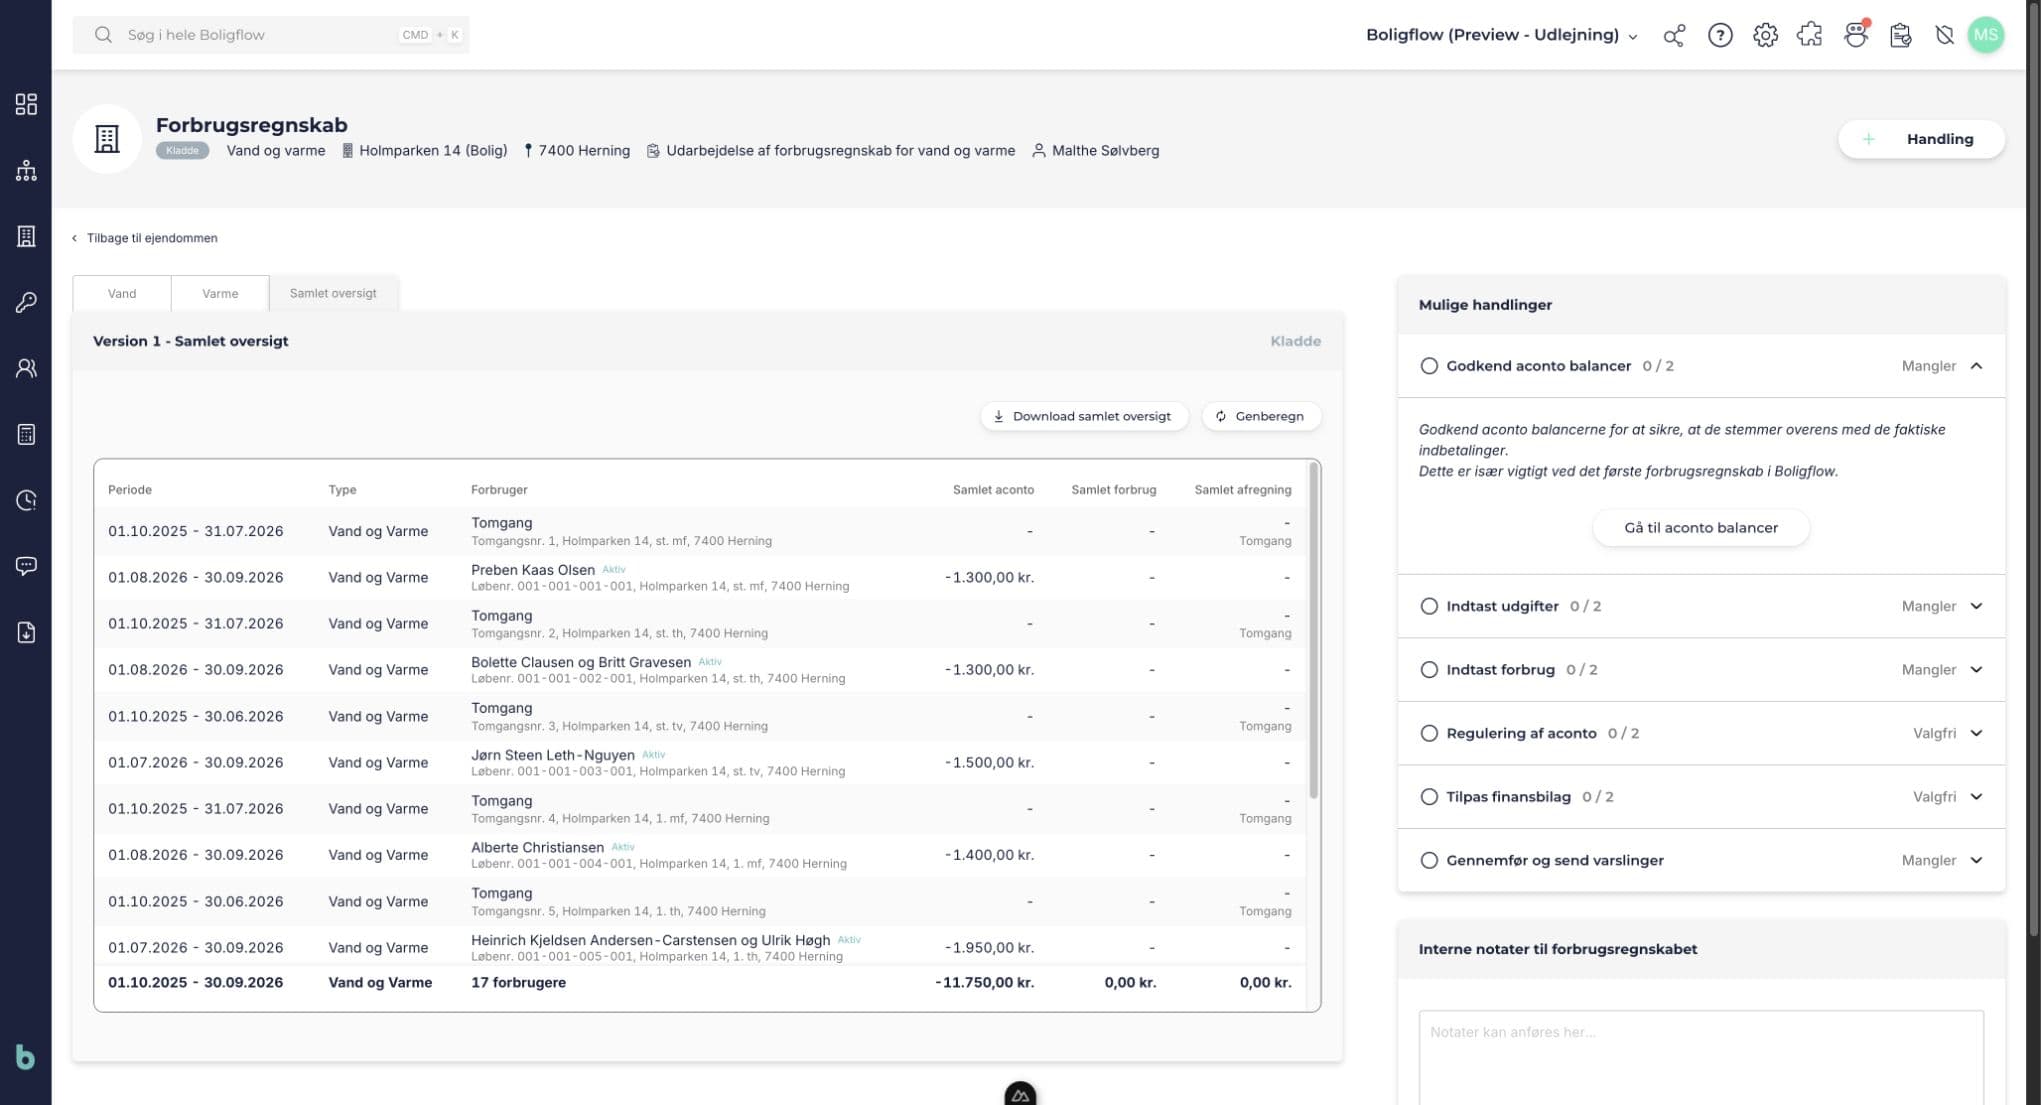Open the Boligflow (Preview - Udlejning) dropdown
Viewport: 2041px width, 1105px height.
1502,35
